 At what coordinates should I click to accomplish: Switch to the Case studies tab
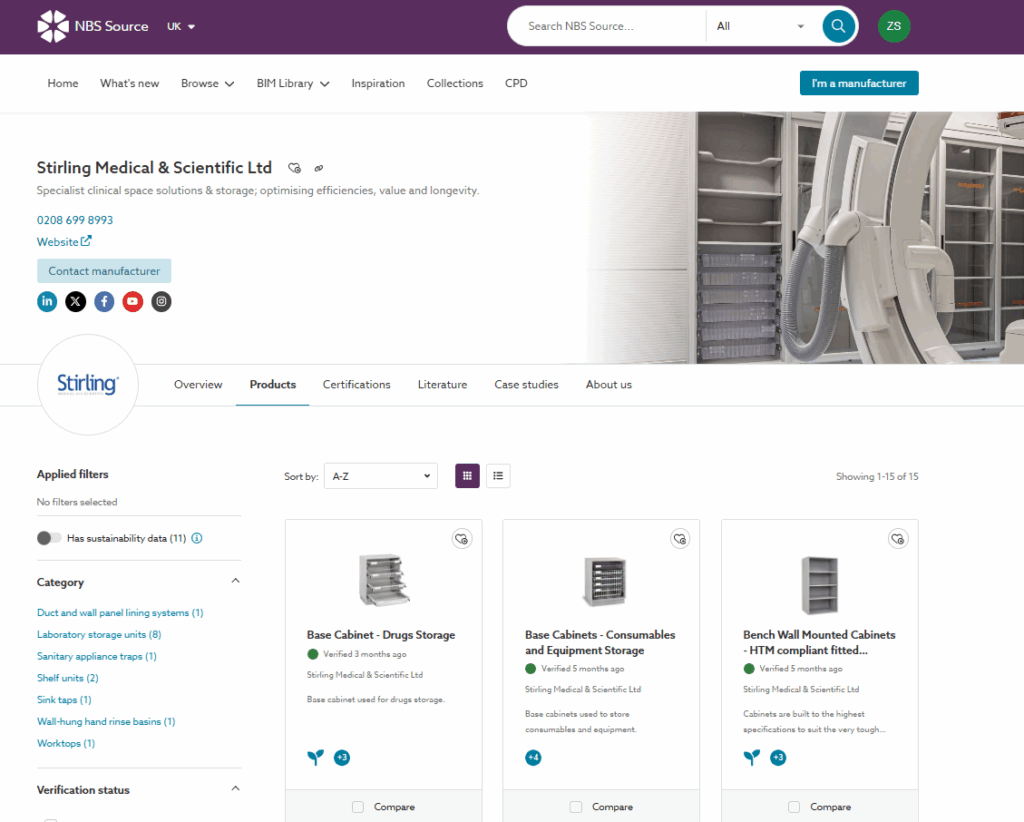pos(526,385)
